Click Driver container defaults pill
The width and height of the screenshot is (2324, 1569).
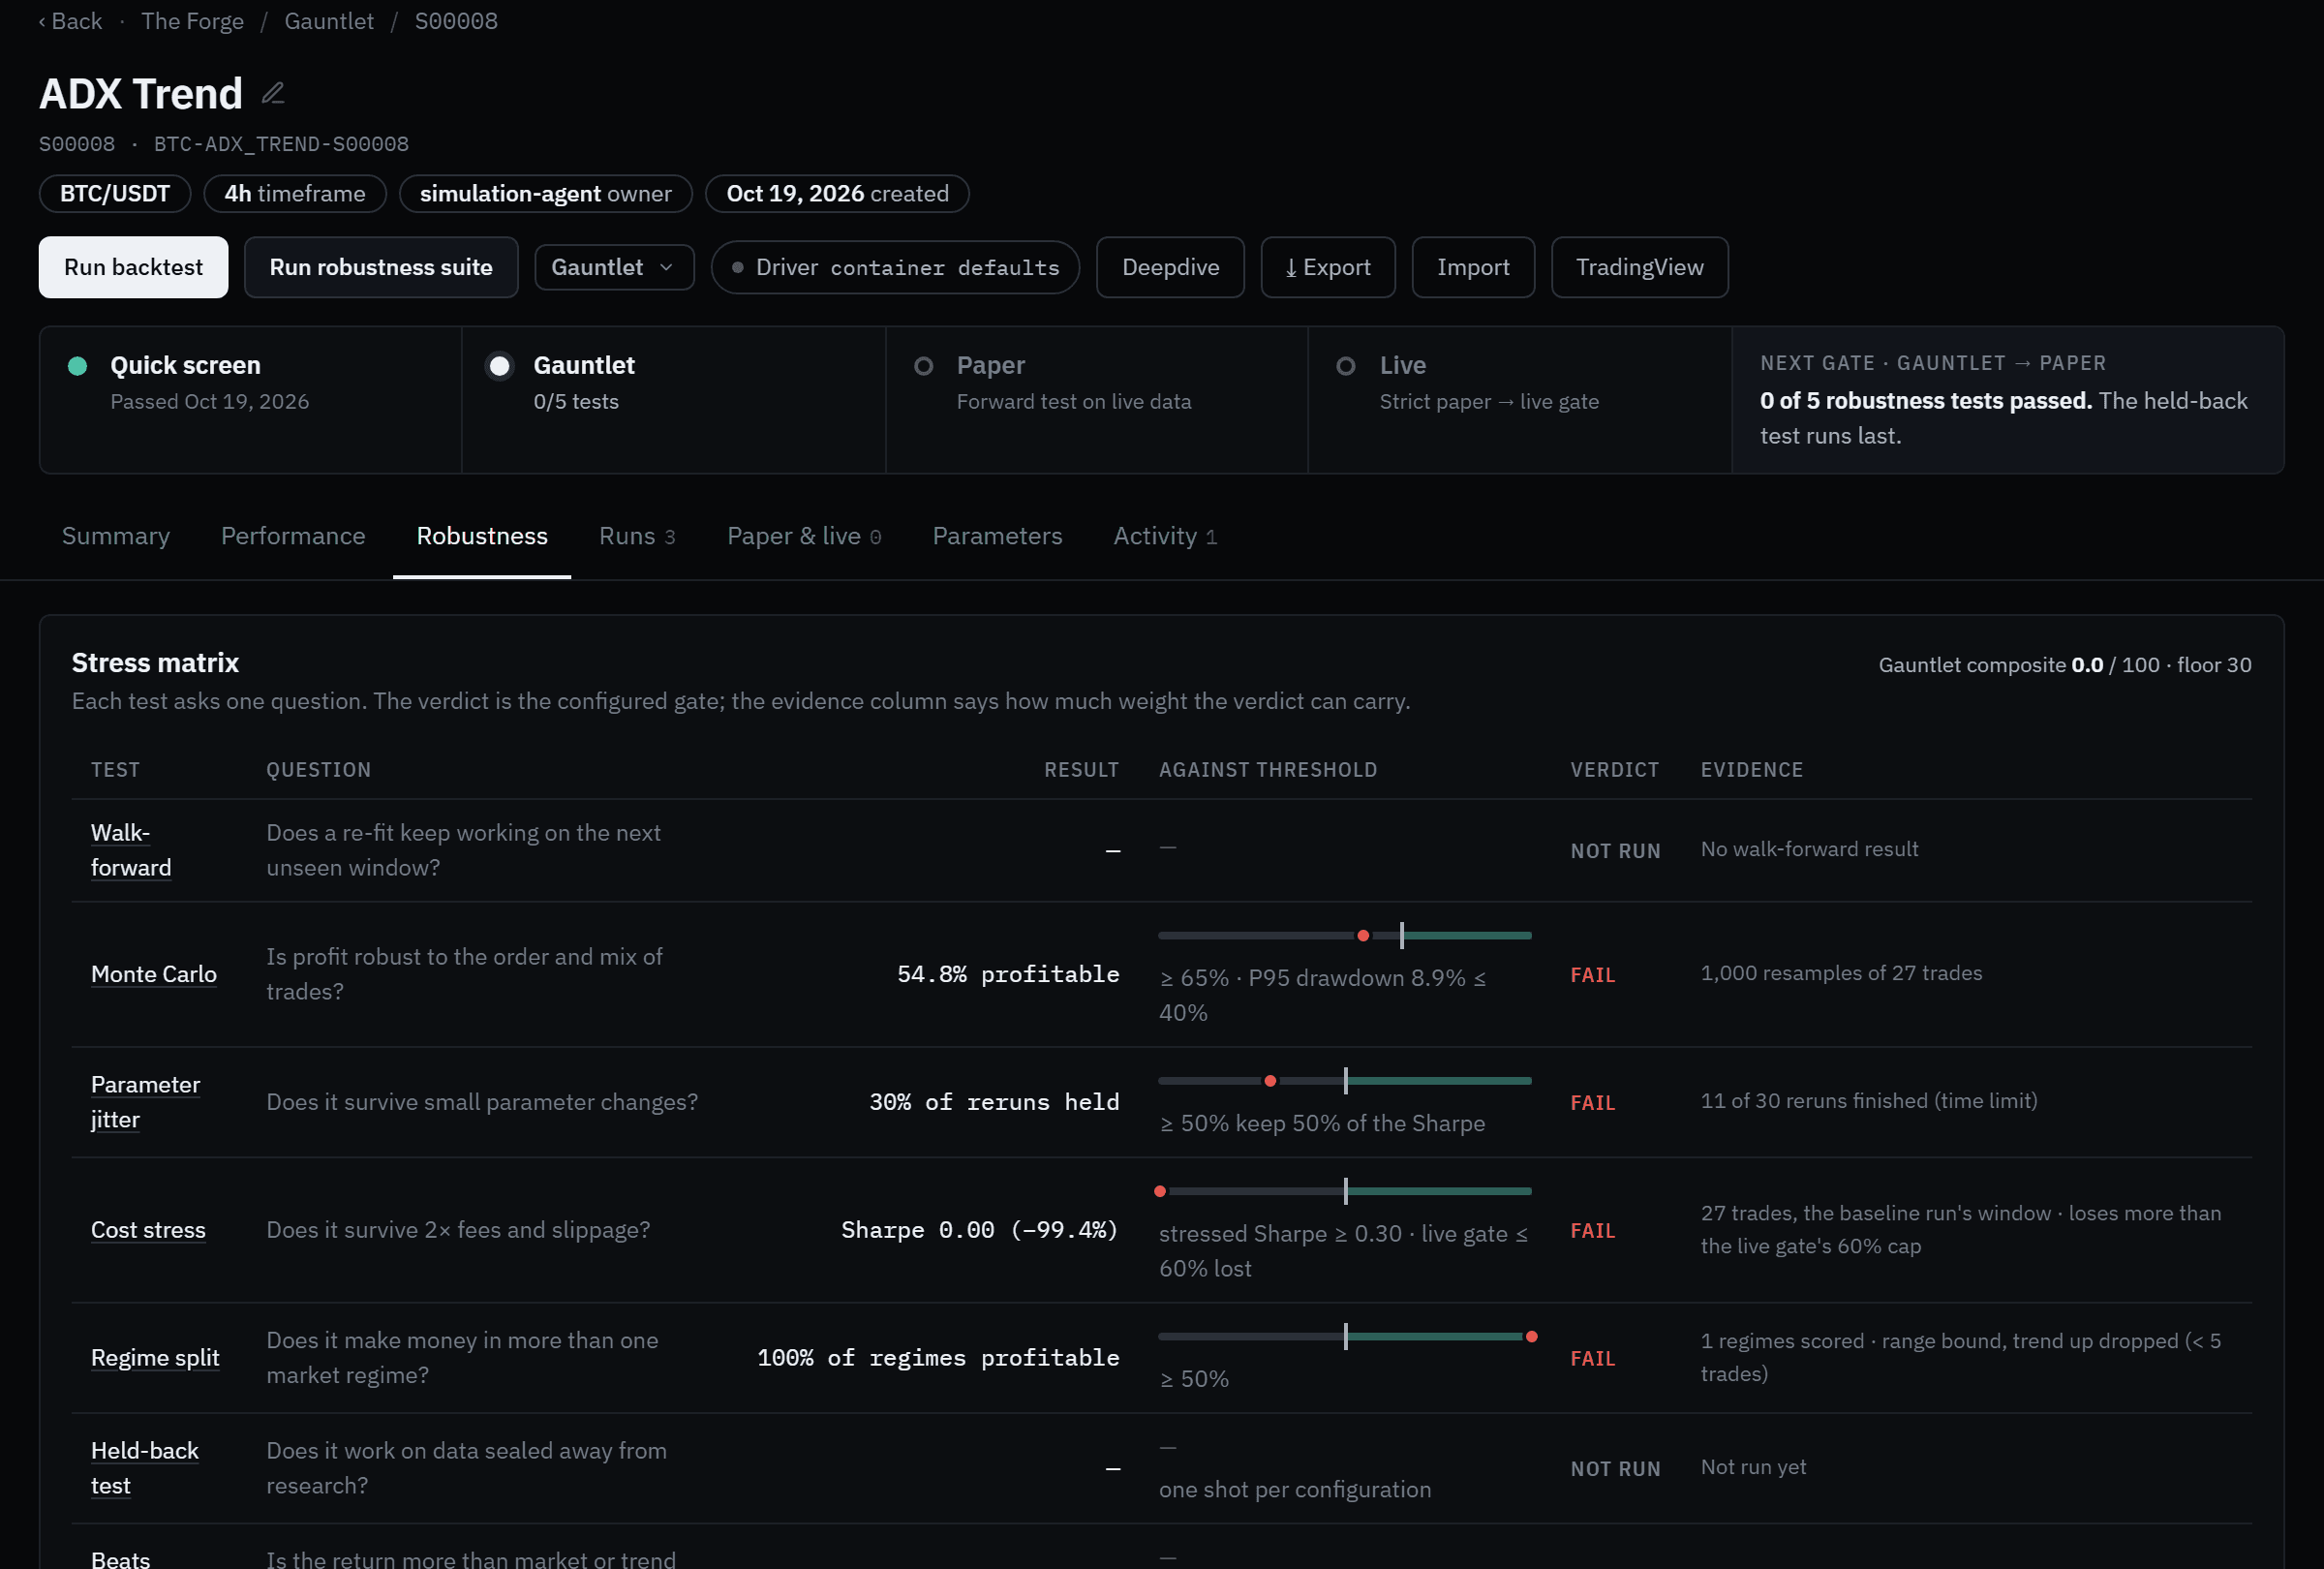895,267
